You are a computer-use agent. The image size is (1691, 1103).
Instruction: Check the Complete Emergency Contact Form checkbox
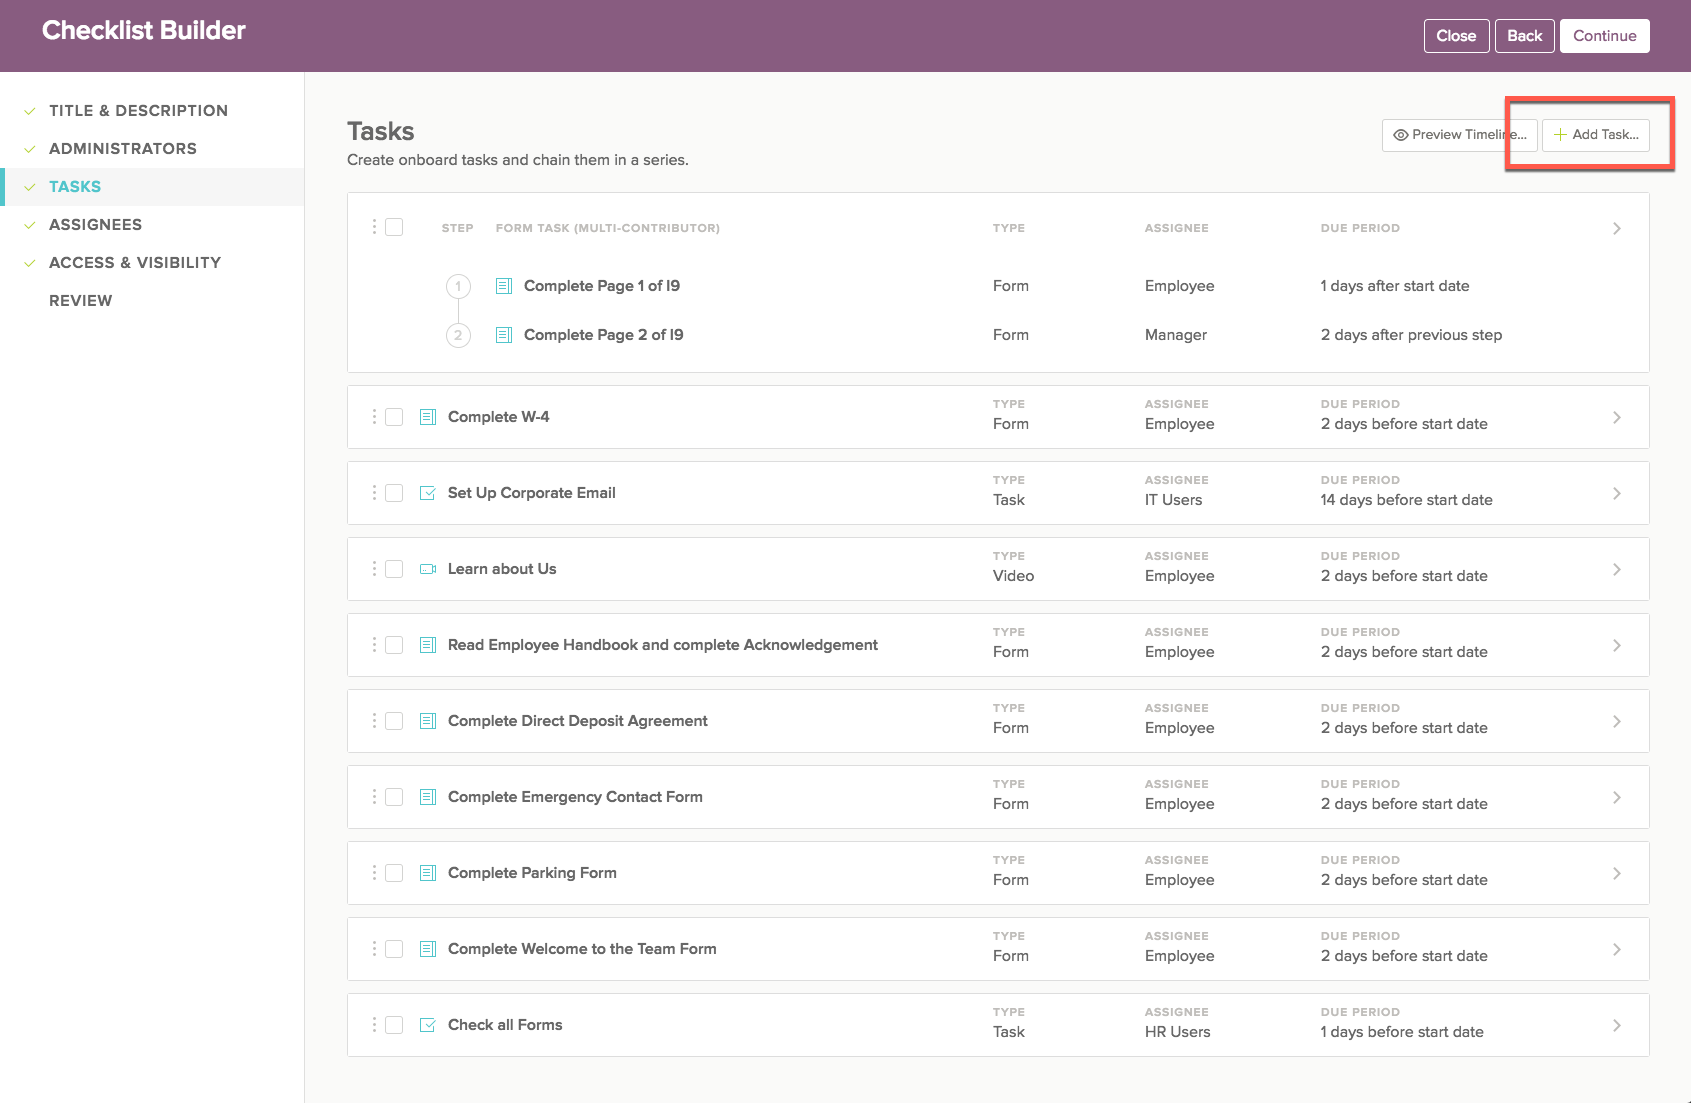point(394,797)
